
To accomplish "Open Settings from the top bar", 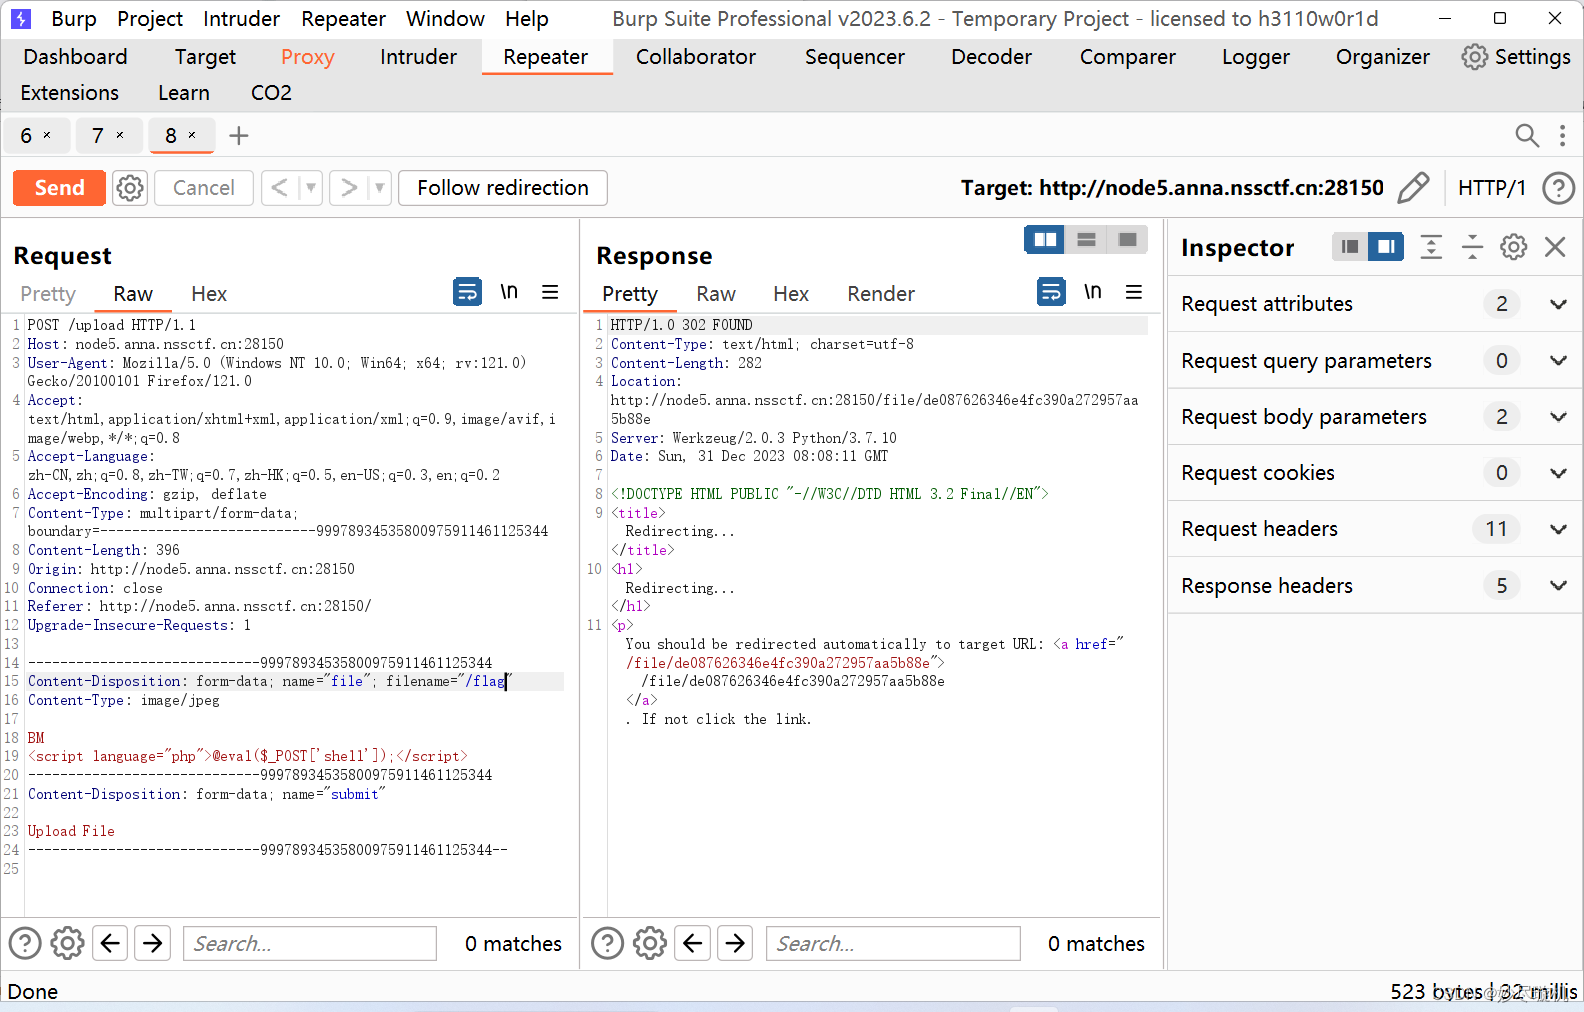I will pyautogui.click(x=1516, y=57).
